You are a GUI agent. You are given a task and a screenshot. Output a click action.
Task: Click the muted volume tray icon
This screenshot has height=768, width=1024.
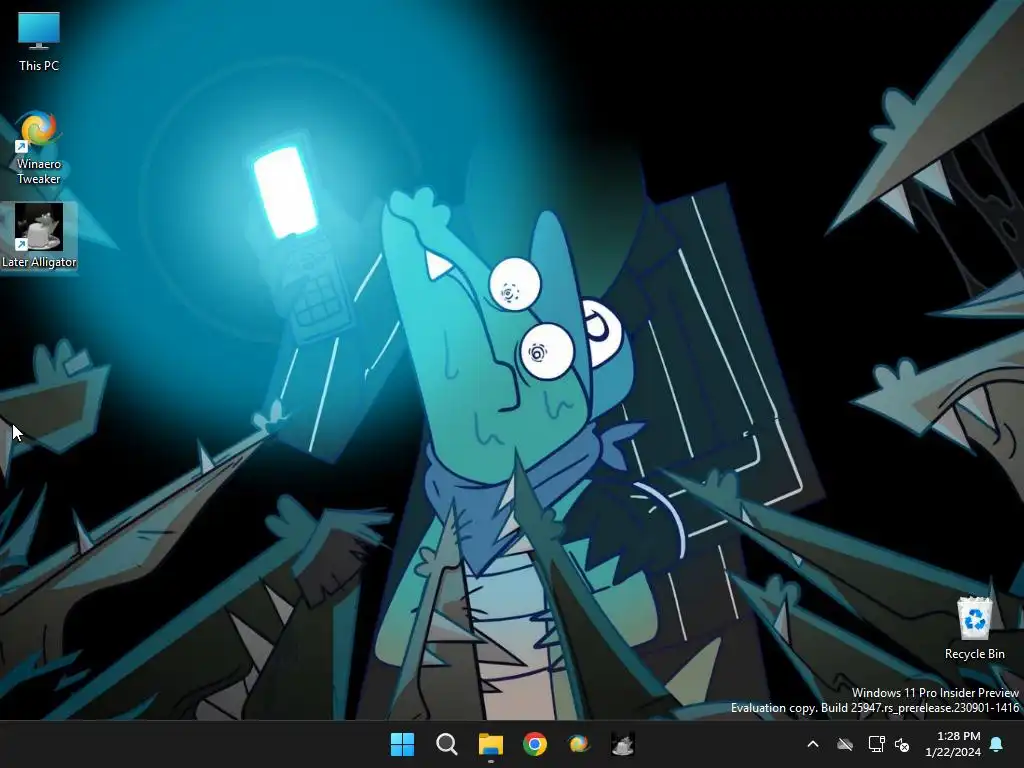[902, 744]
